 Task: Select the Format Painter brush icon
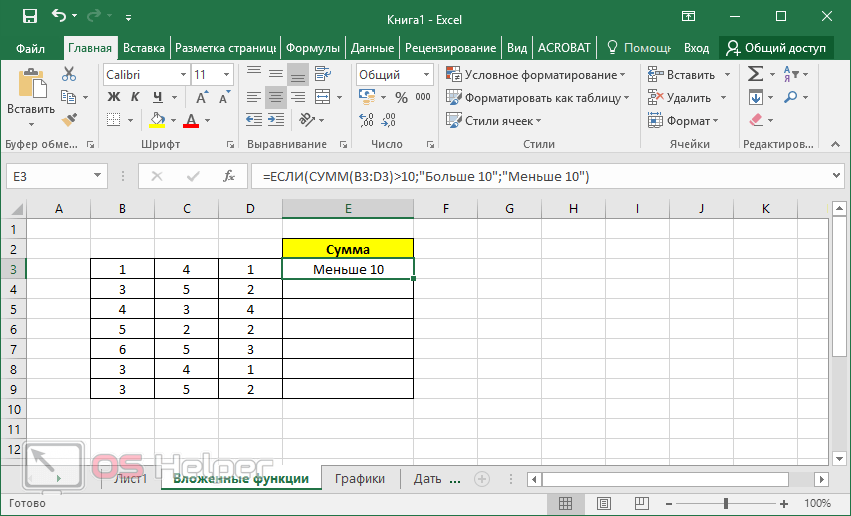69,119
